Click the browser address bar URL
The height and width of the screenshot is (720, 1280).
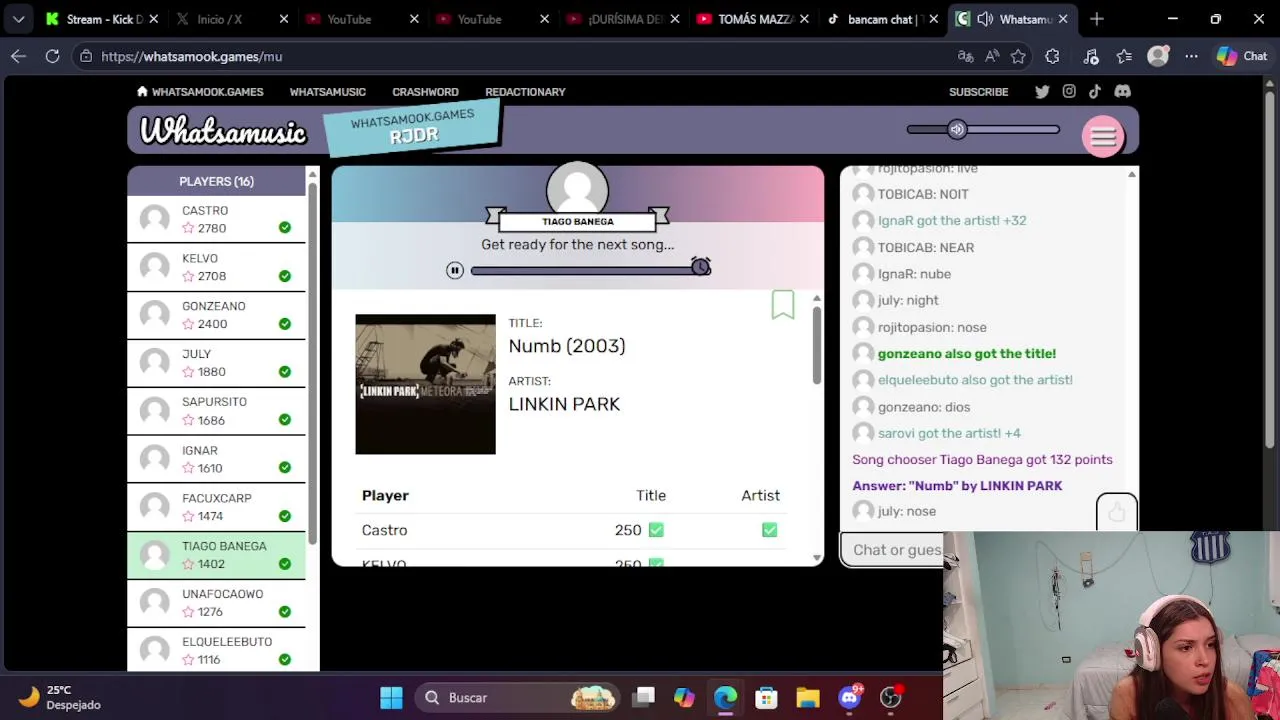(x=191, y=57)
